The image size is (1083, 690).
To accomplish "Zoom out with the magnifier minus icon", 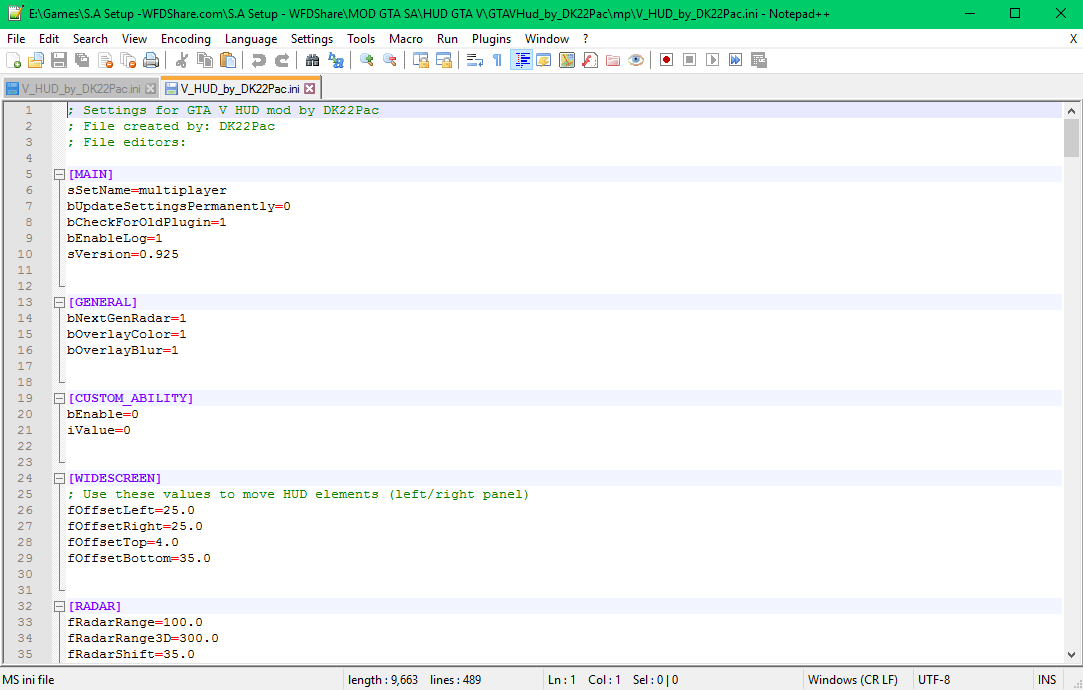I will pyautogui.click(x=390, y=60).
